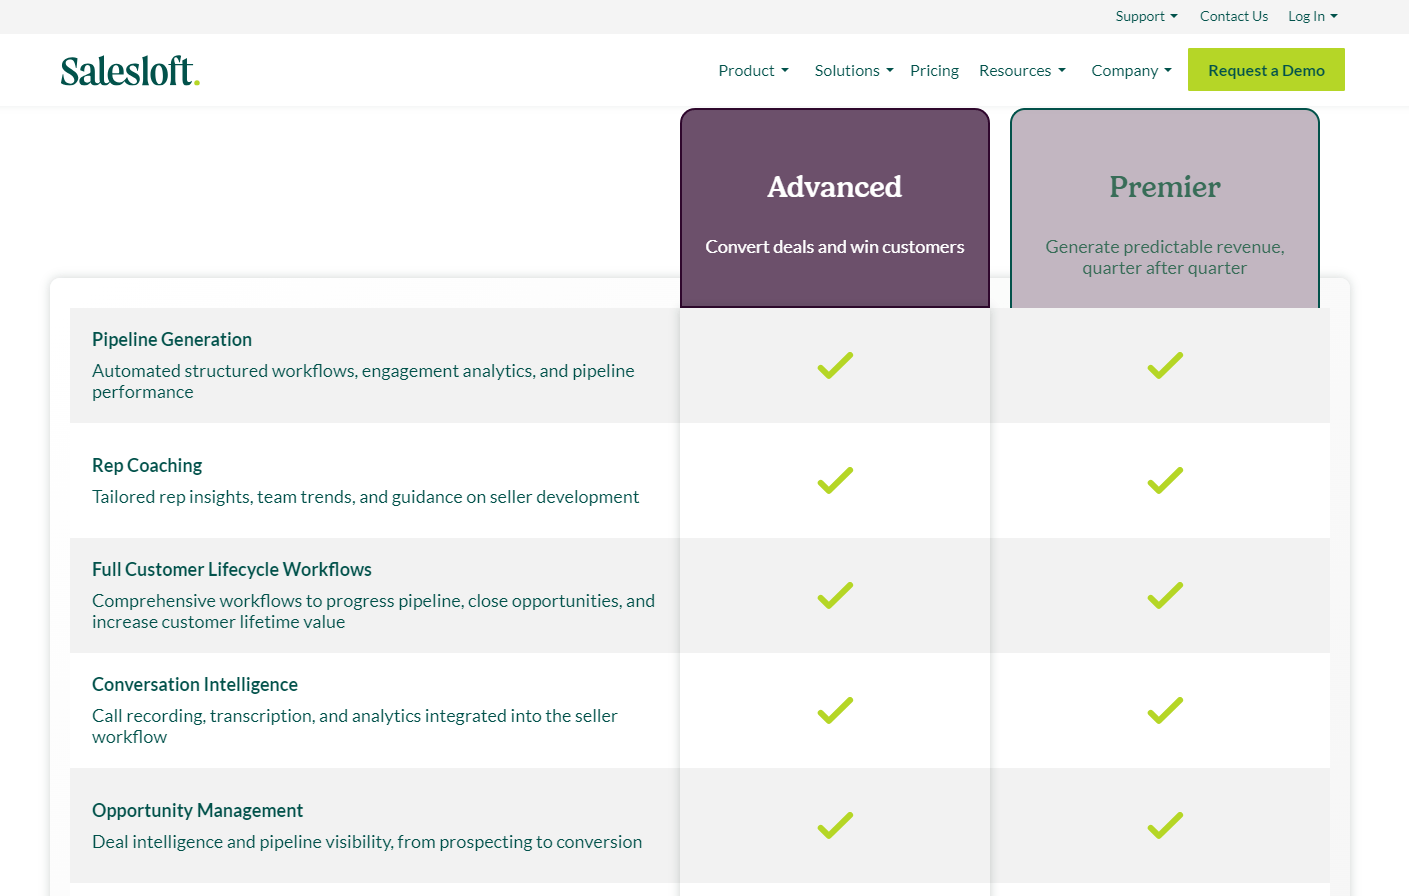Click Premier checkmark for Conversation Intelligence
Image resolution: width=1409 pixels, height=896 pixels.
pyautogui.click(x=1165, y=711)
